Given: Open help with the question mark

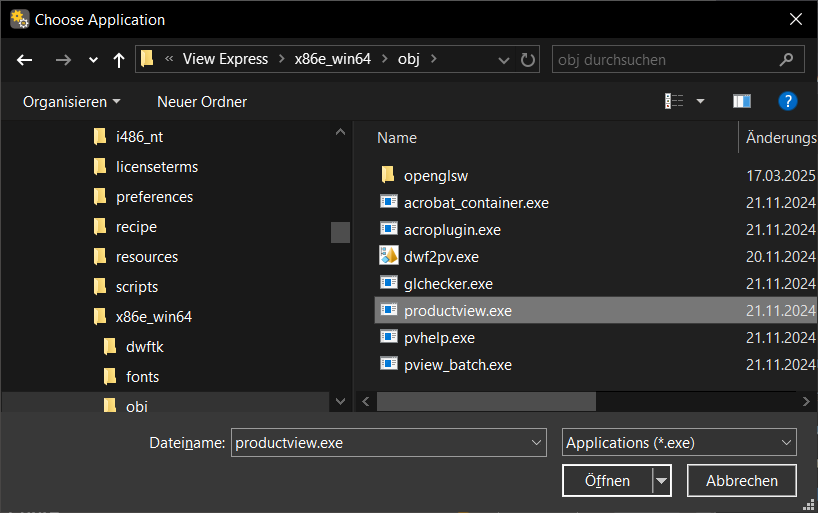Looking at the screenshot, I should click(x=787, y=101).
